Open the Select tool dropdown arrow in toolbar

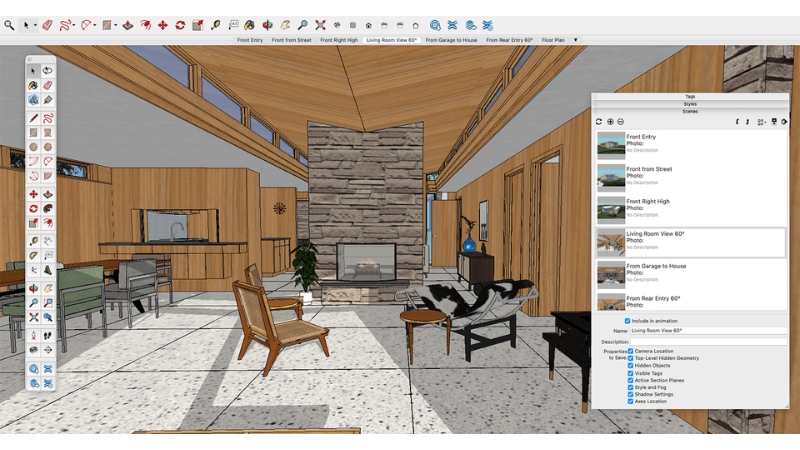click(35, 25)
